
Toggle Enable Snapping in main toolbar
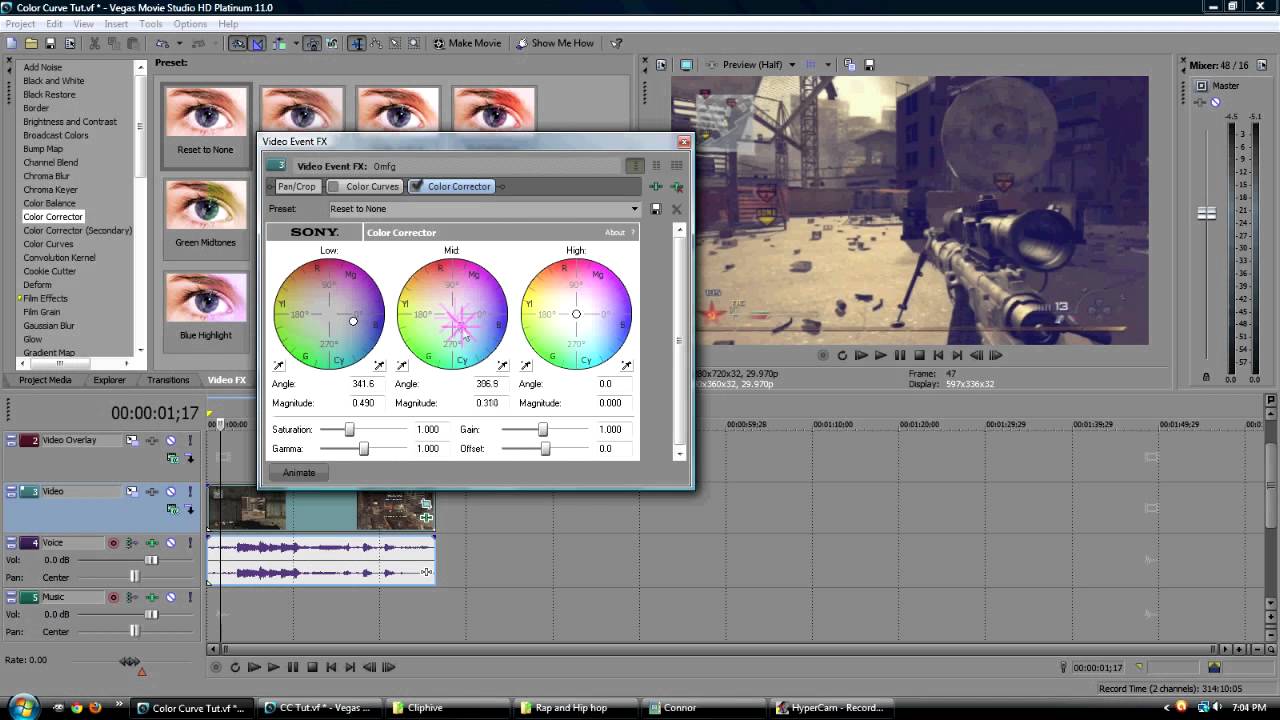(x=238, y=43)
